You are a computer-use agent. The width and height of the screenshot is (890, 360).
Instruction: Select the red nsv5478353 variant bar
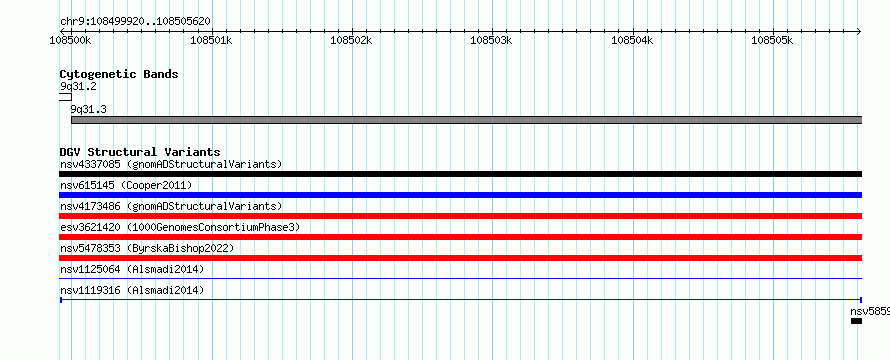coord(461,258)
